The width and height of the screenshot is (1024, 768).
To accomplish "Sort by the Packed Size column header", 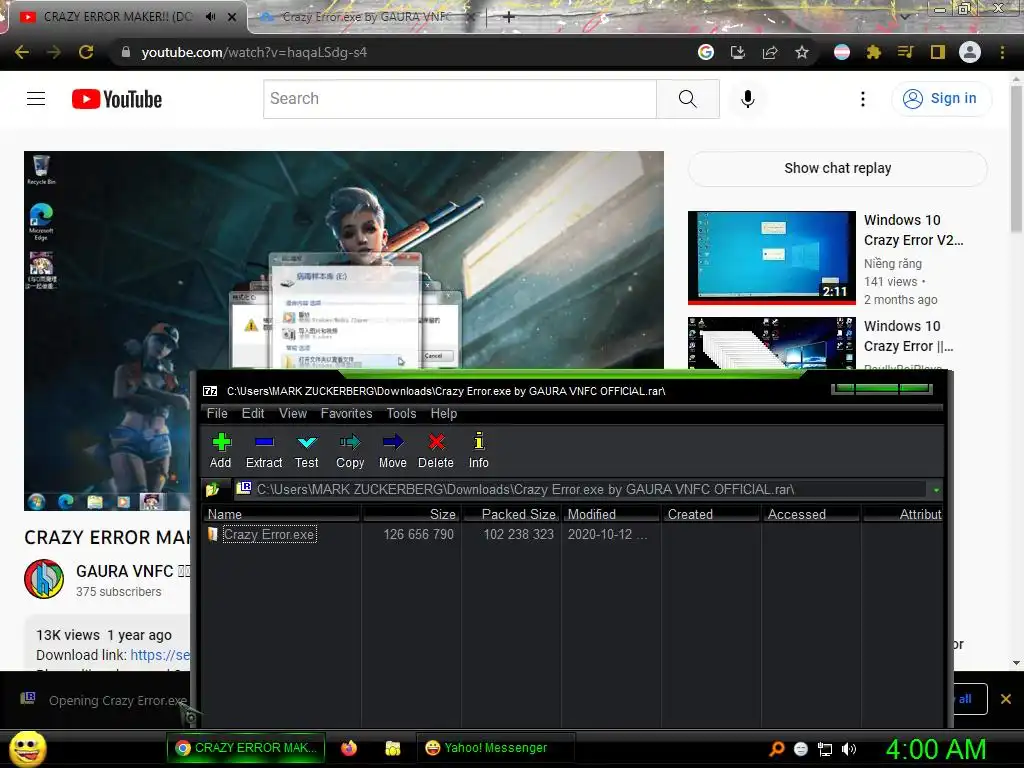I will click(x=511, y=514).
